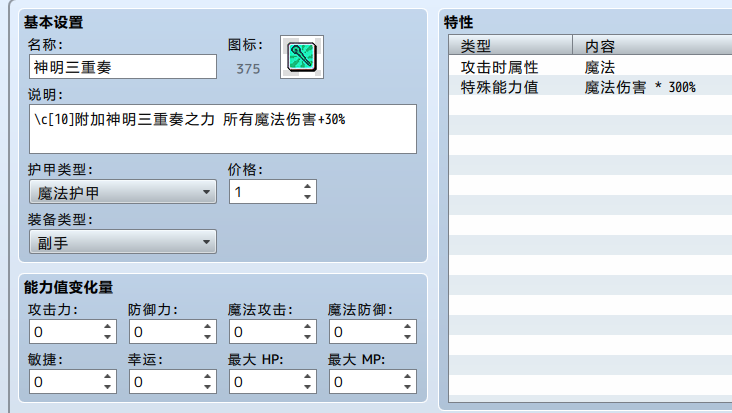The width and height of the screenshot is (732, 413).
Task: Decrease 最大 HP with the down arrow
Action: coord(307,387)
